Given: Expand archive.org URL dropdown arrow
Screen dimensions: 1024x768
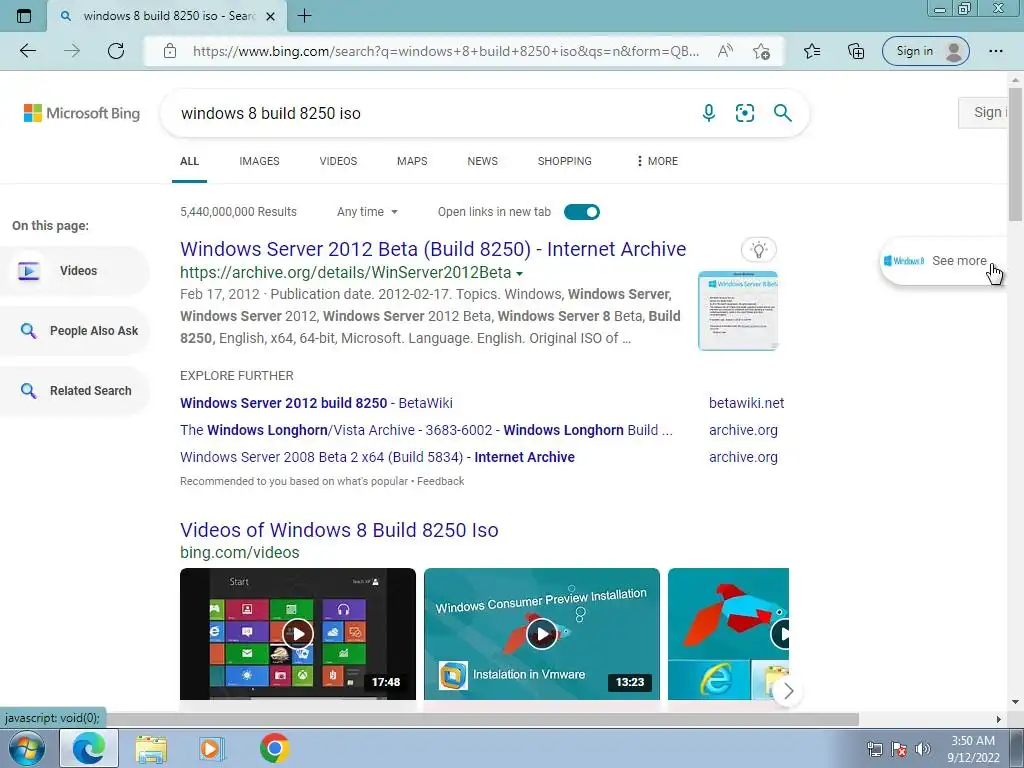Looking at the screenshot, I should pos(520,274).
